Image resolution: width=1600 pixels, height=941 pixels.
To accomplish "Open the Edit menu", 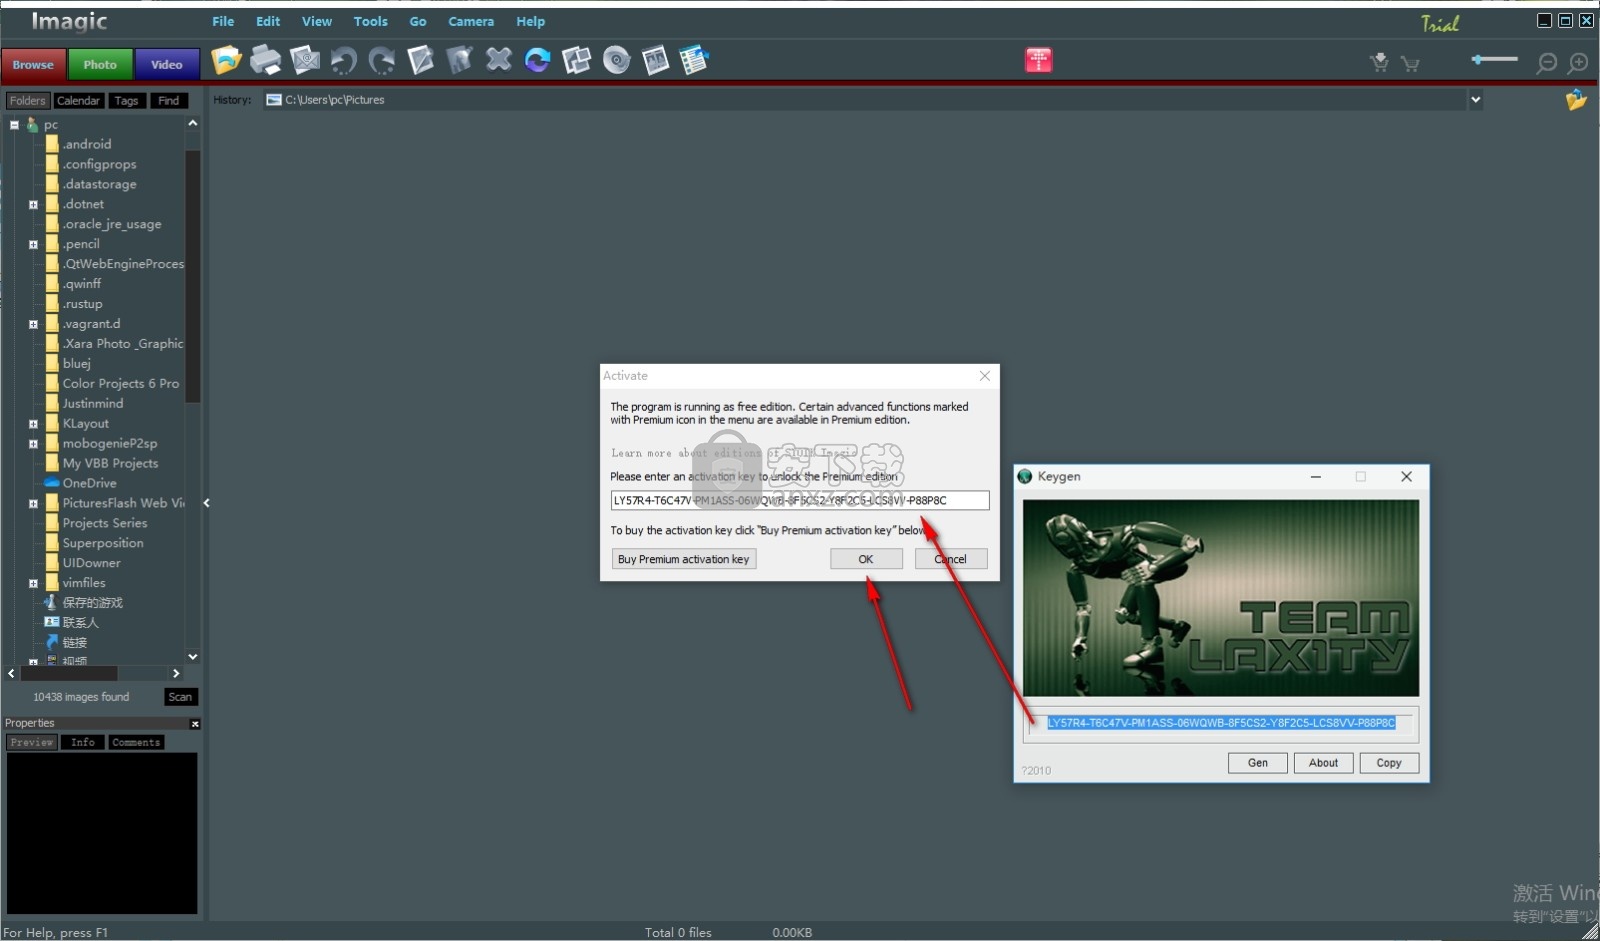I will point(268,21).
